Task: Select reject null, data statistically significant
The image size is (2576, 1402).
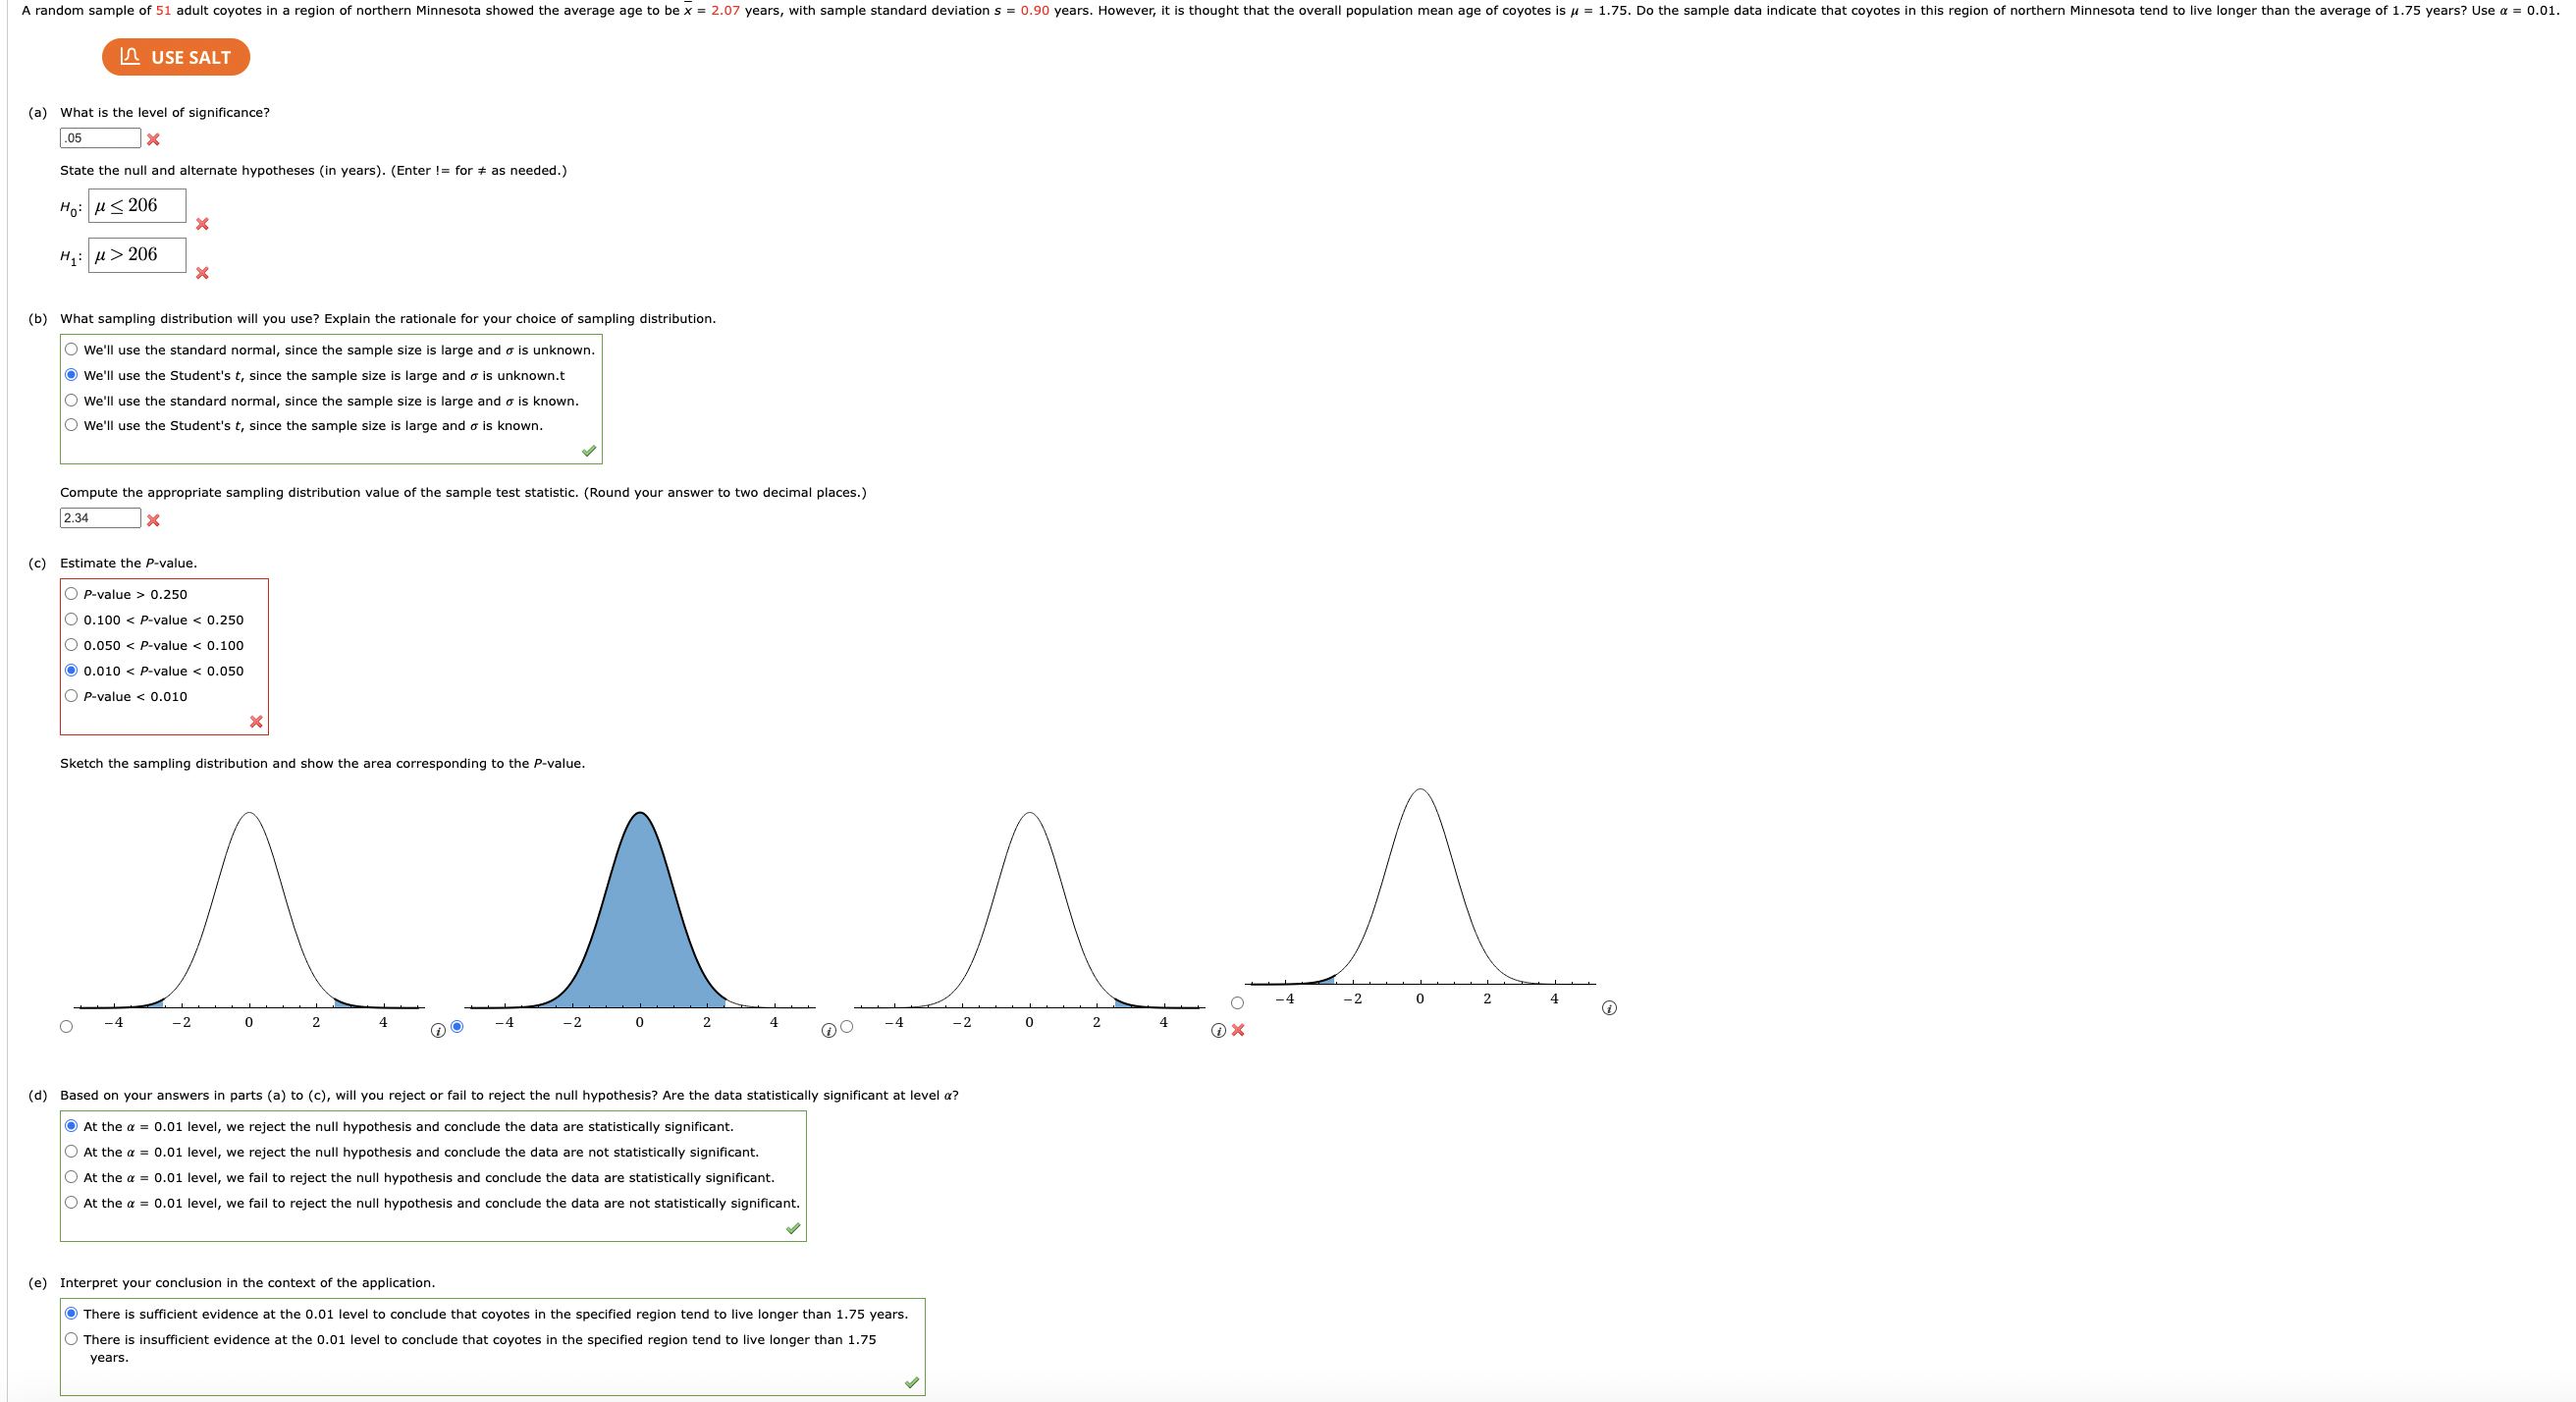Action: click(x=71, y=1127)
